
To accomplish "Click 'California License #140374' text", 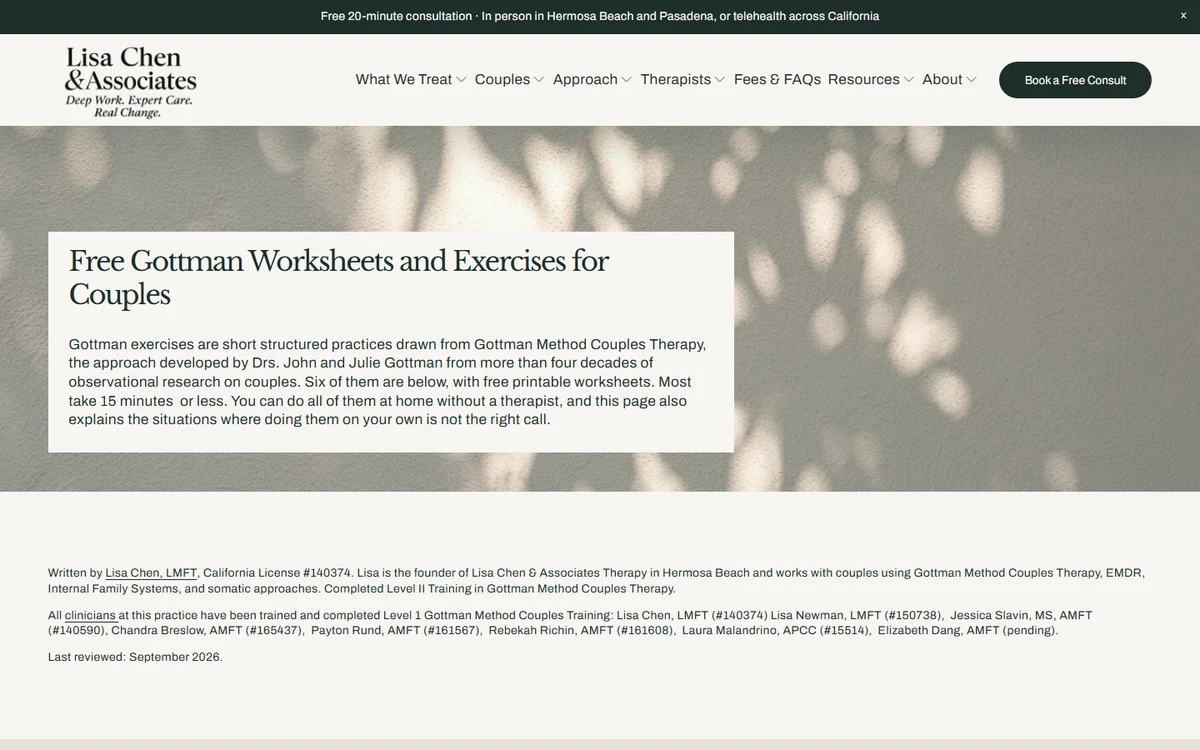I will [277, 573].
